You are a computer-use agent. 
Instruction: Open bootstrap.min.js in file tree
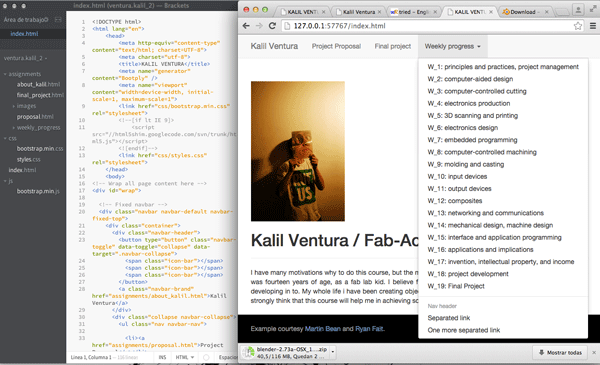38,191
